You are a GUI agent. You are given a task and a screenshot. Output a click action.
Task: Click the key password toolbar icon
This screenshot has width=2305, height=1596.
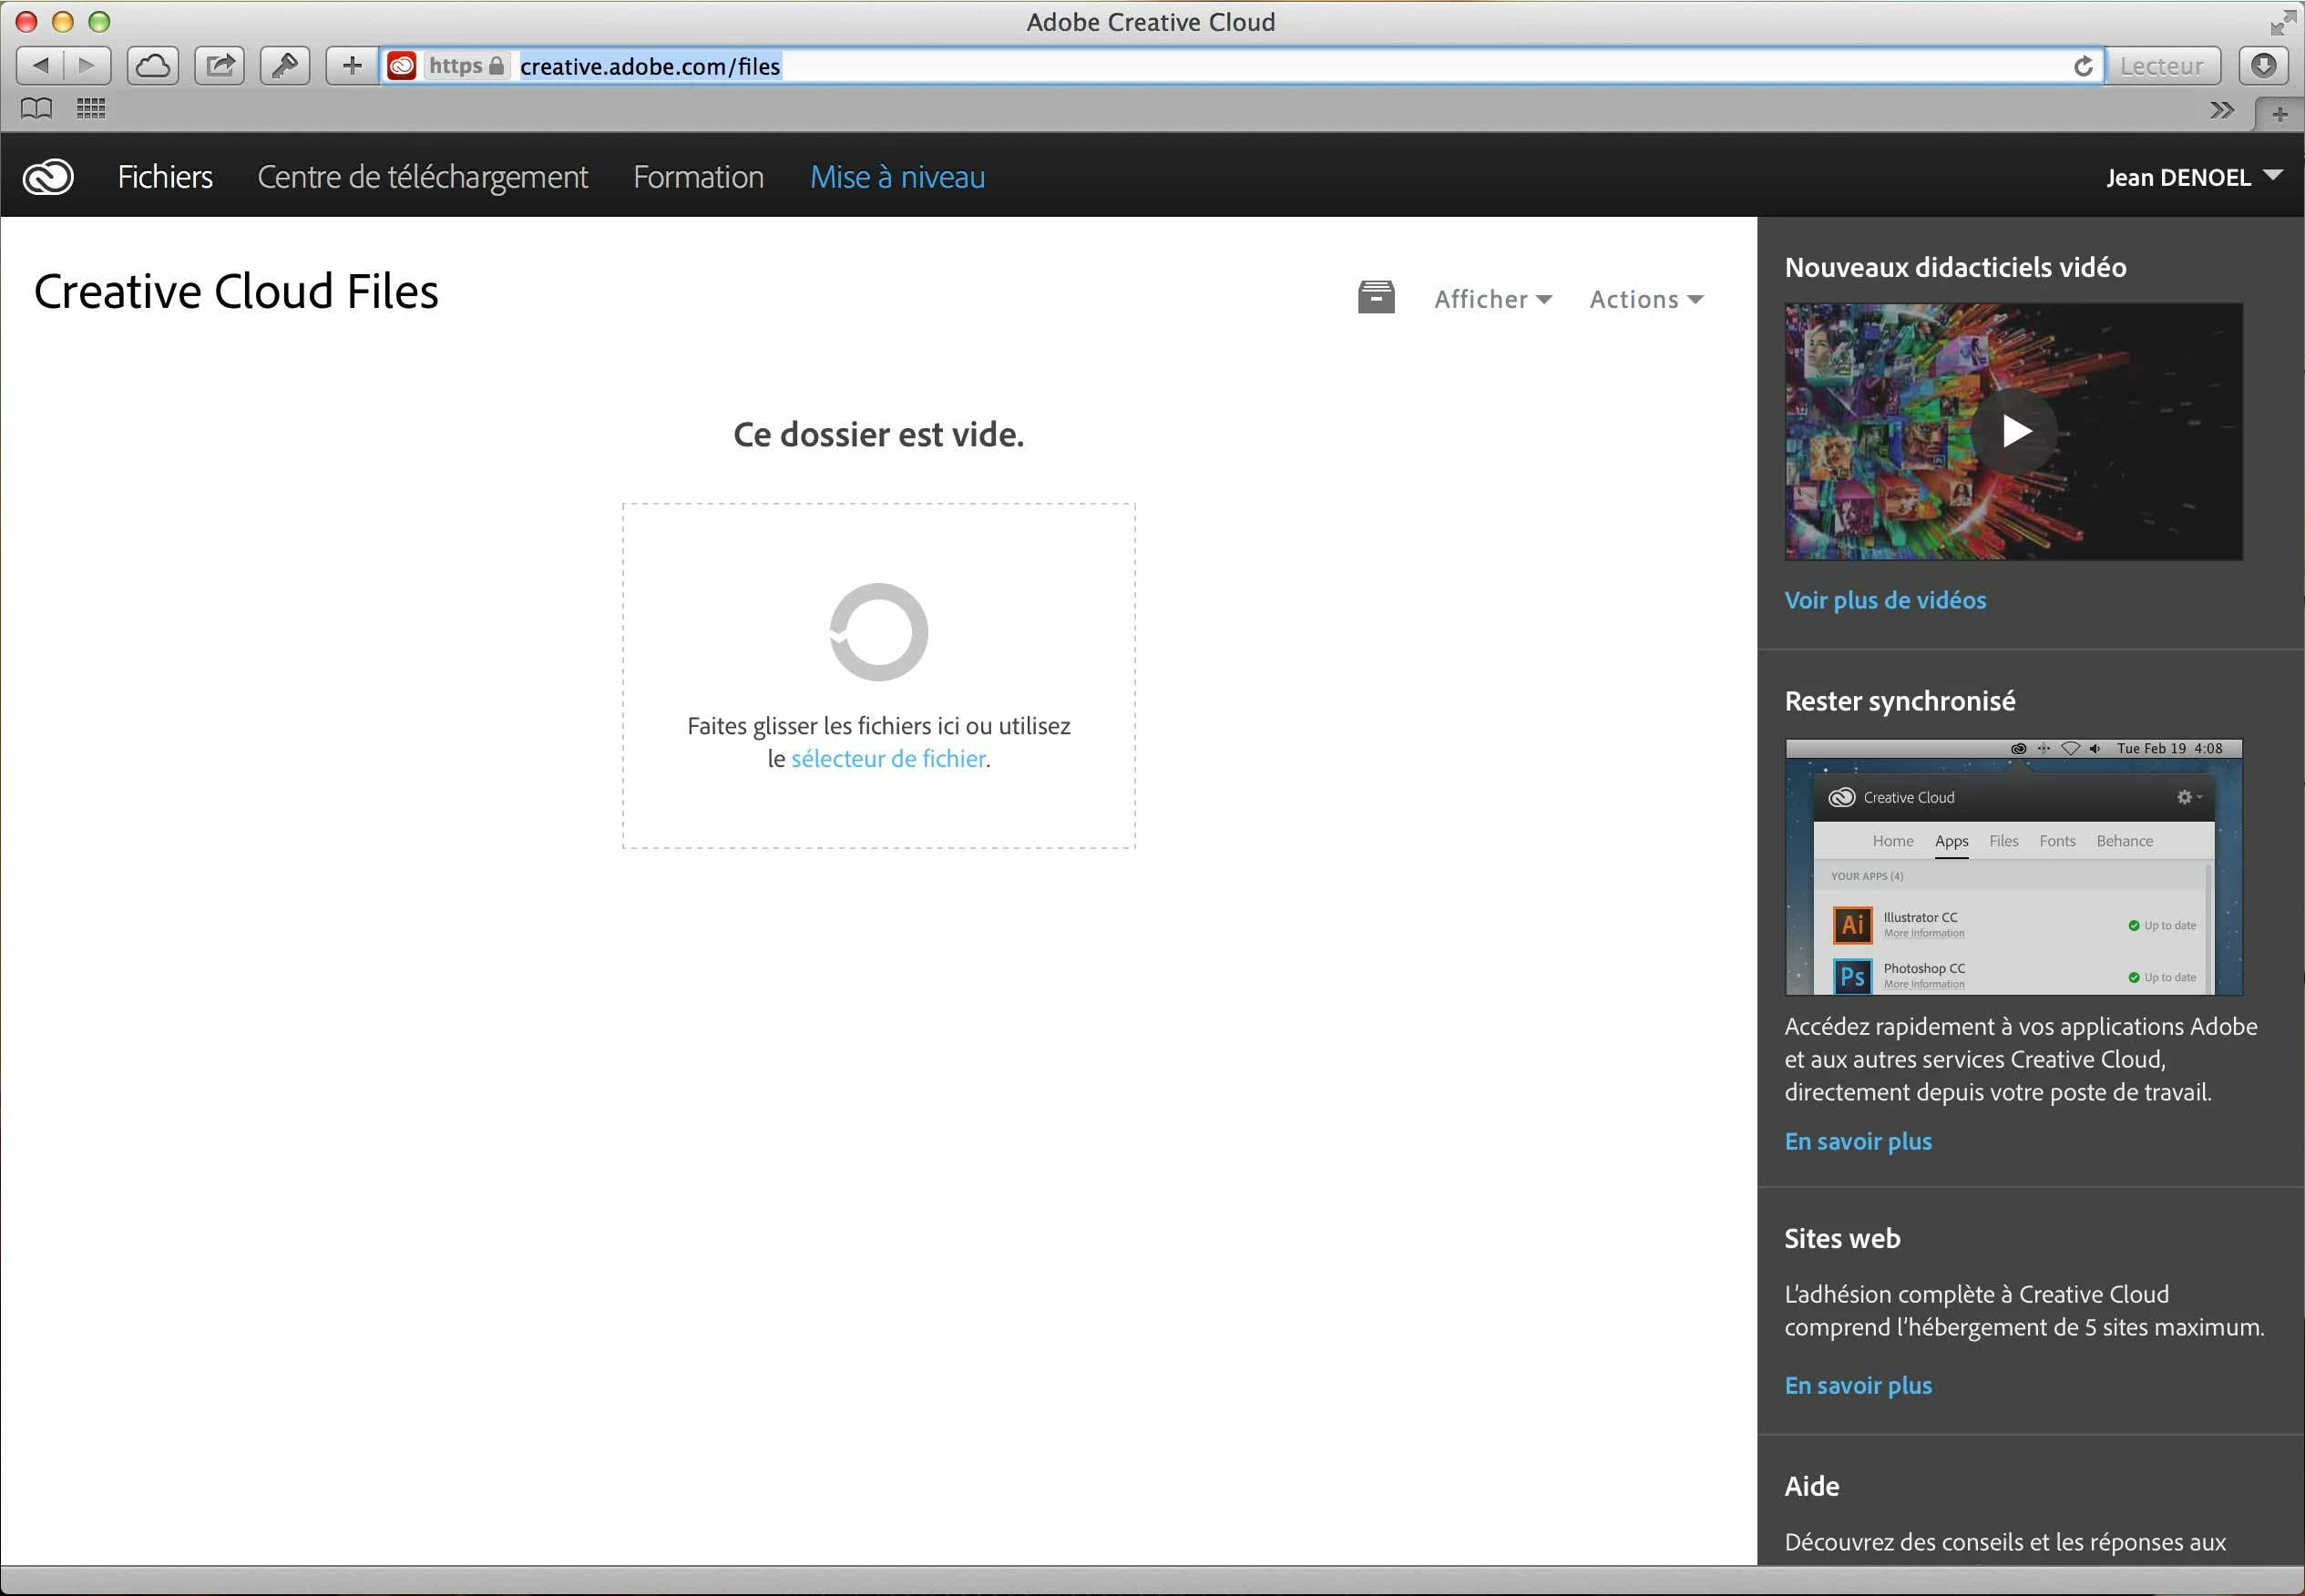point(285,66)
